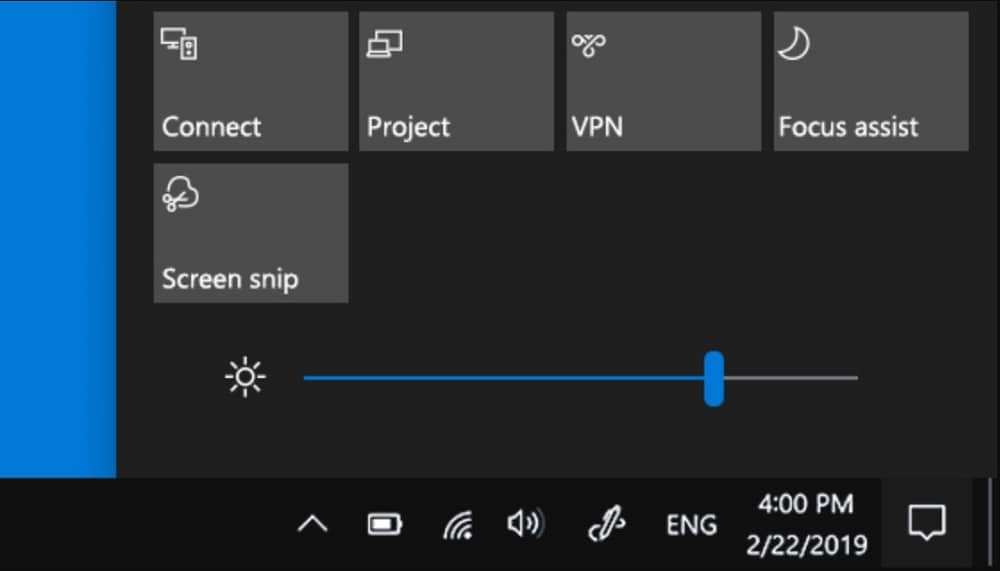The image size is (1000, 571).
Task: Launch the Screen snip quick action
Action: click(251, 233)
